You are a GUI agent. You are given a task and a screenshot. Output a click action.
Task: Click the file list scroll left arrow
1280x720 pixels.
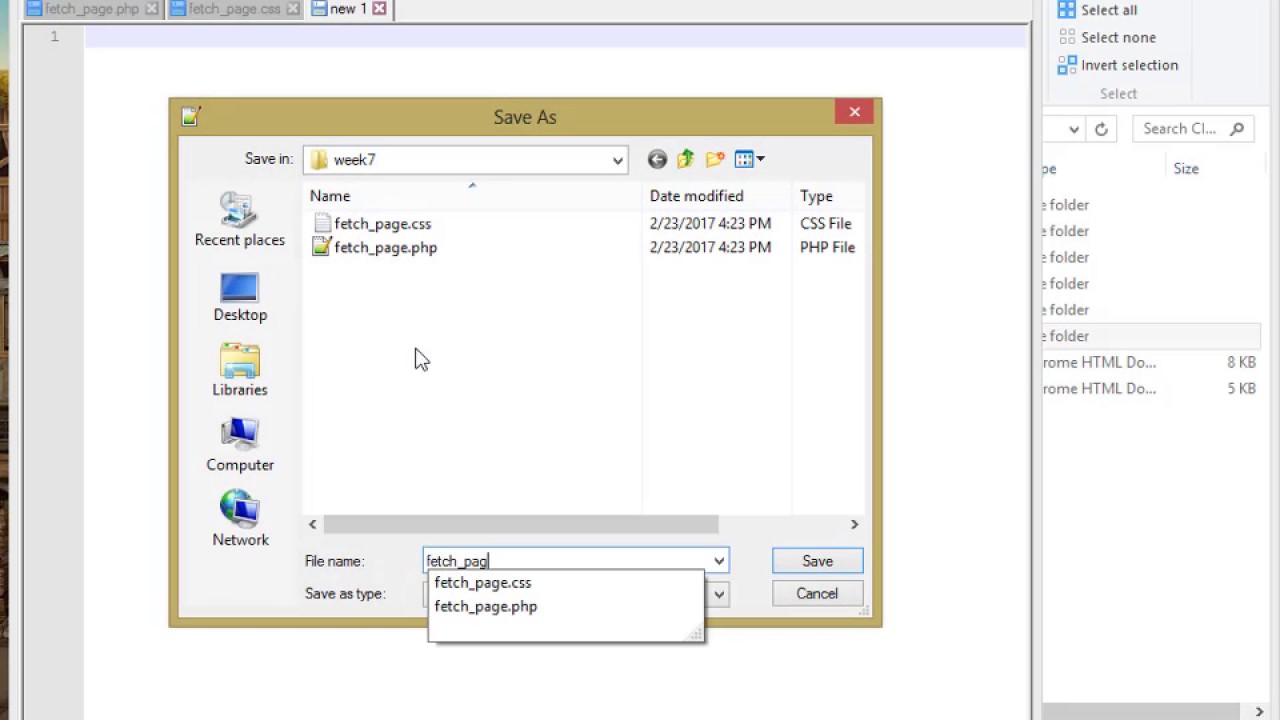tap(312, 524)
